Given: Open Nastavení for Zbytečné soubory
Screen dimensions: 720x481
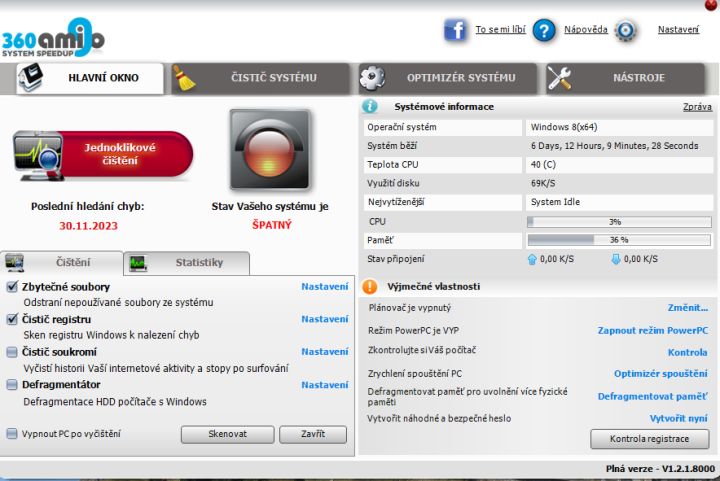Looking at the screenshot, I should [x=325, y=287].
